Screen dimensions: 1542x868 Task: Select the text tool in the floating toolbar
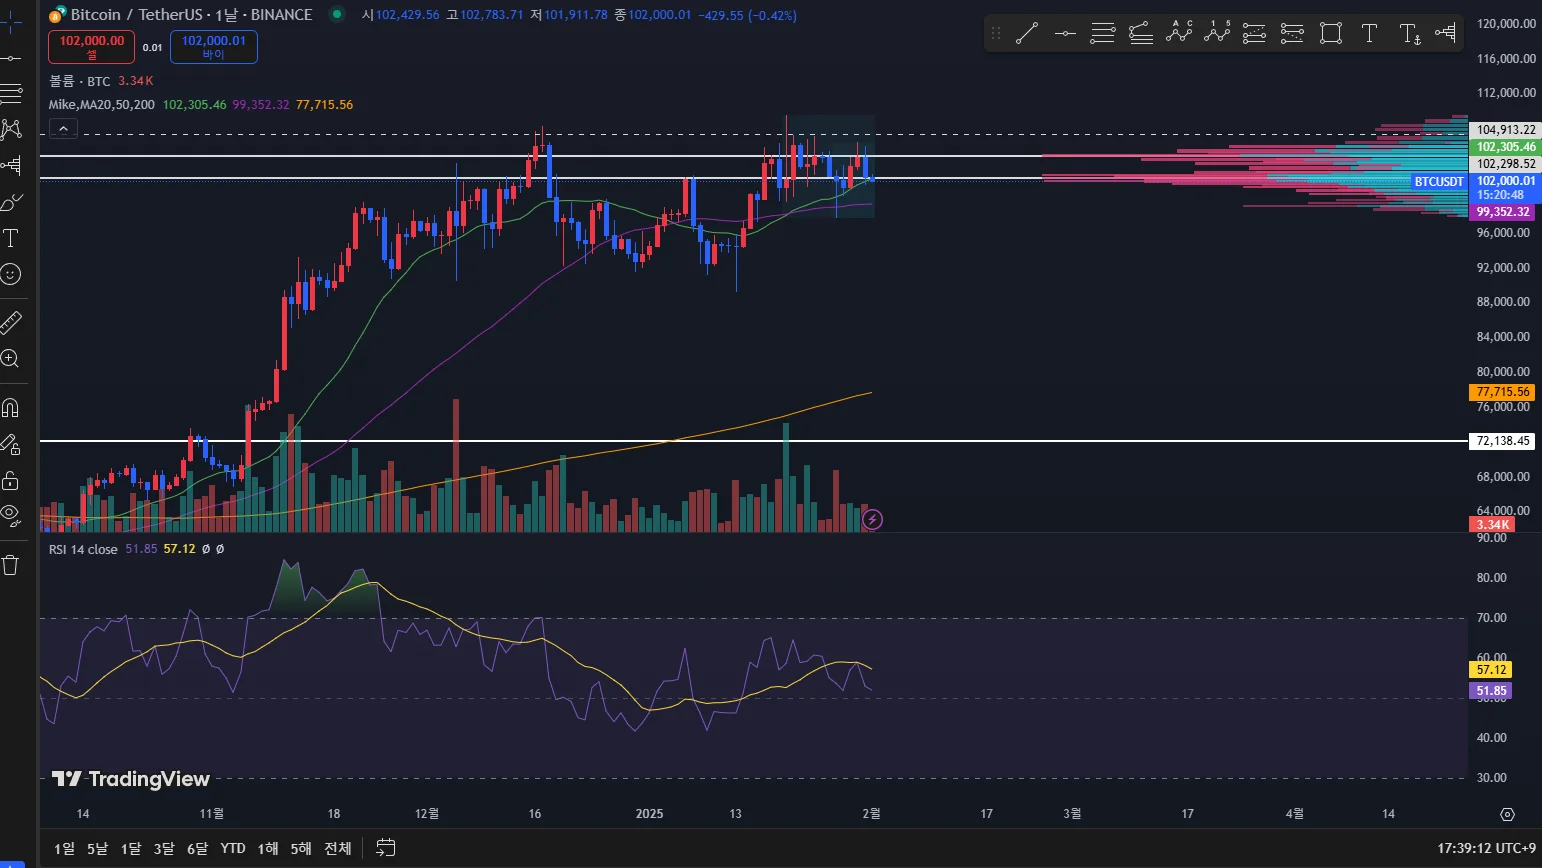tap(1369, 34)
